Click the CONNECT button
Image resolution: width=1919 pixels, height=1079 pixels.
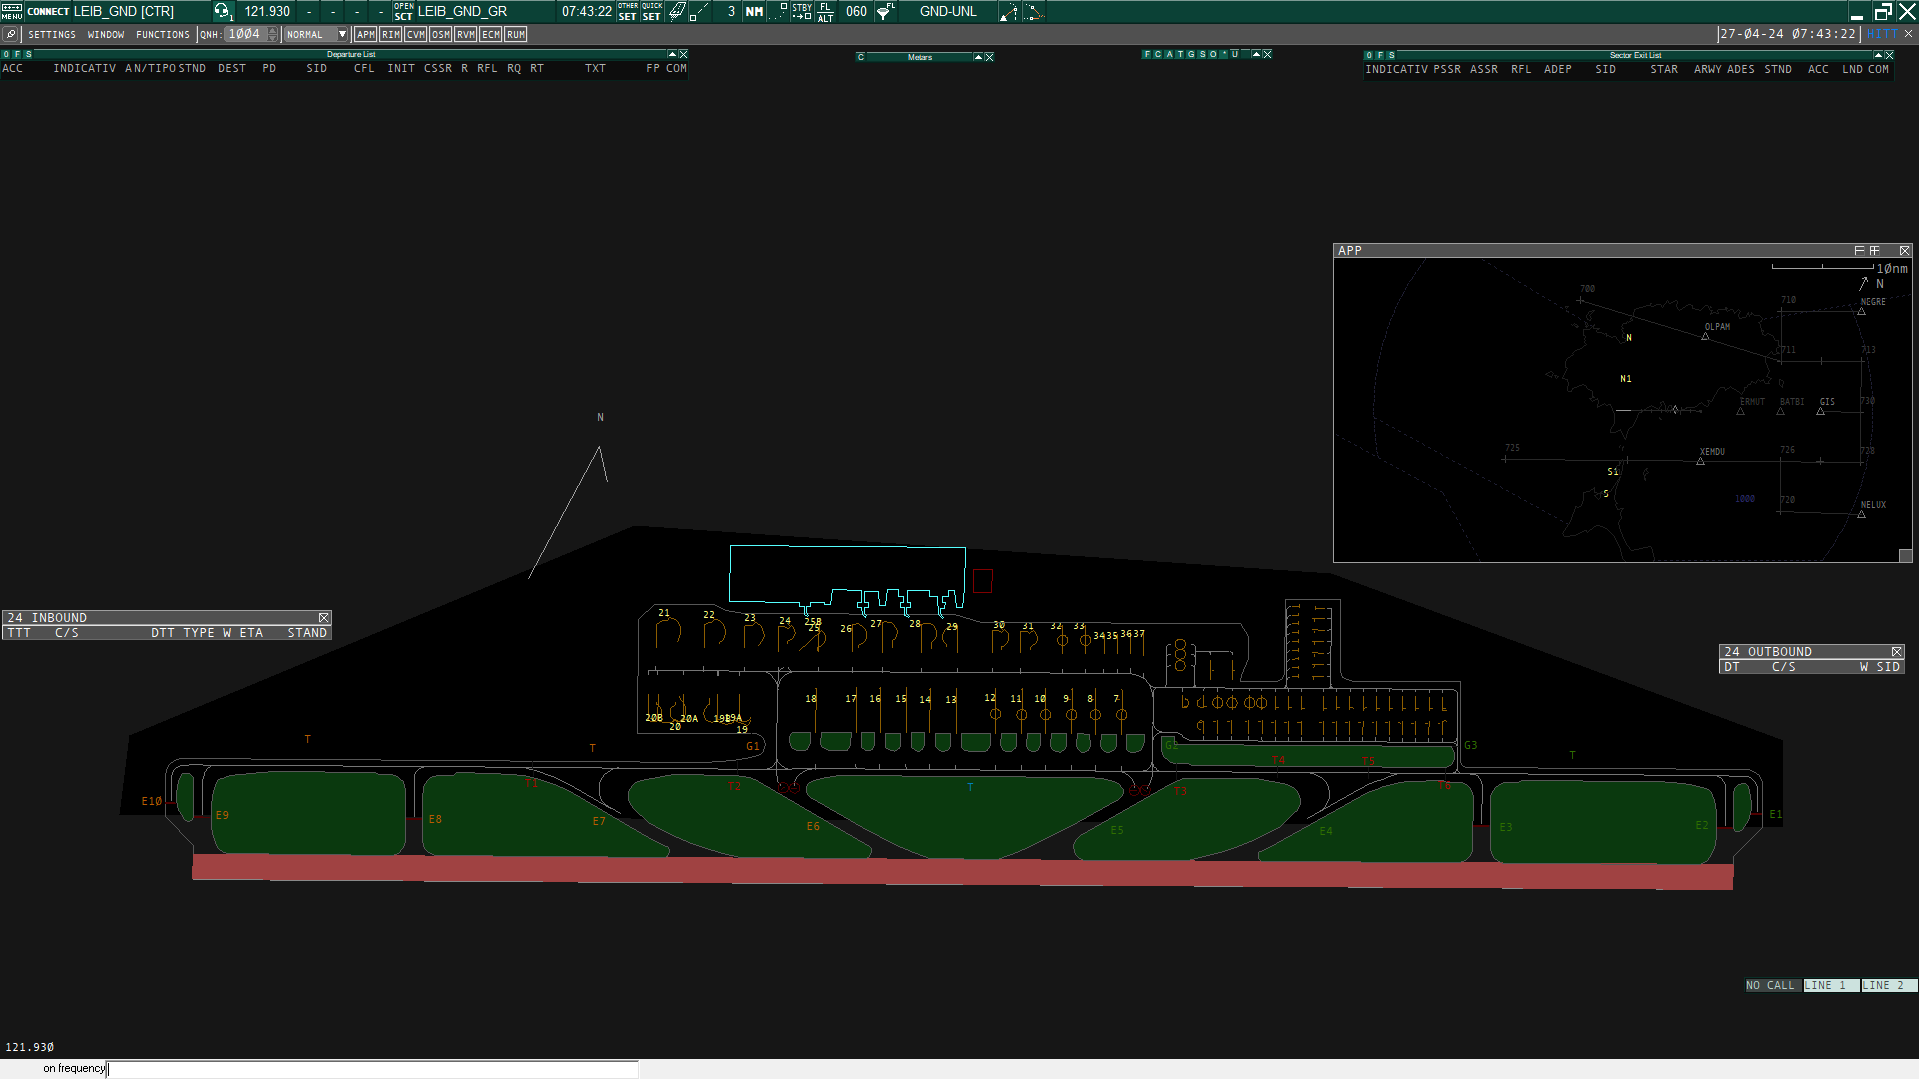click(48, 12)
